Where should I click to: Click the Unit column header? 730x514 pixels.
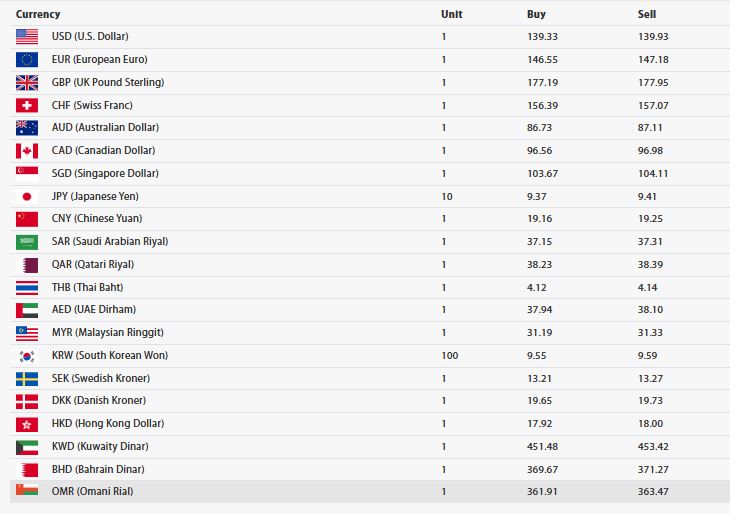tap(451, 14)
